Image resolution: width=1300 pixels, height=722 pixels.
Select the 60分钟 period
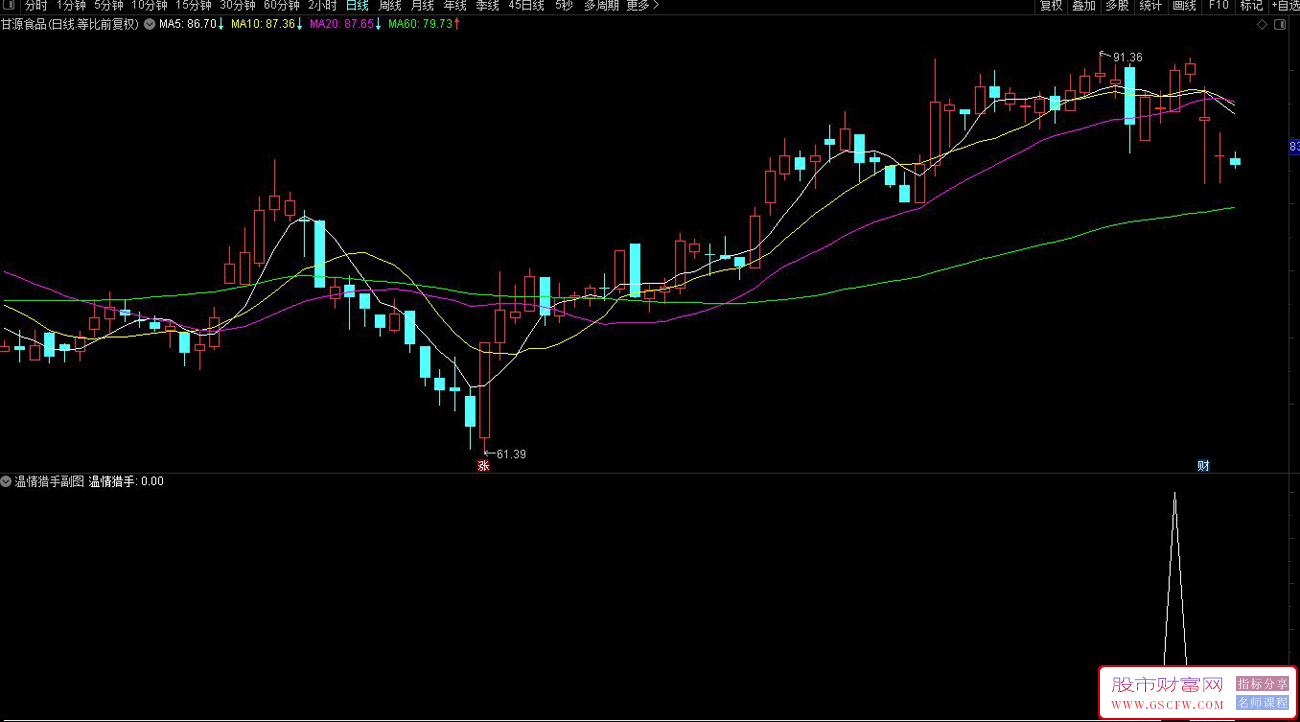(x=282, y=6)
